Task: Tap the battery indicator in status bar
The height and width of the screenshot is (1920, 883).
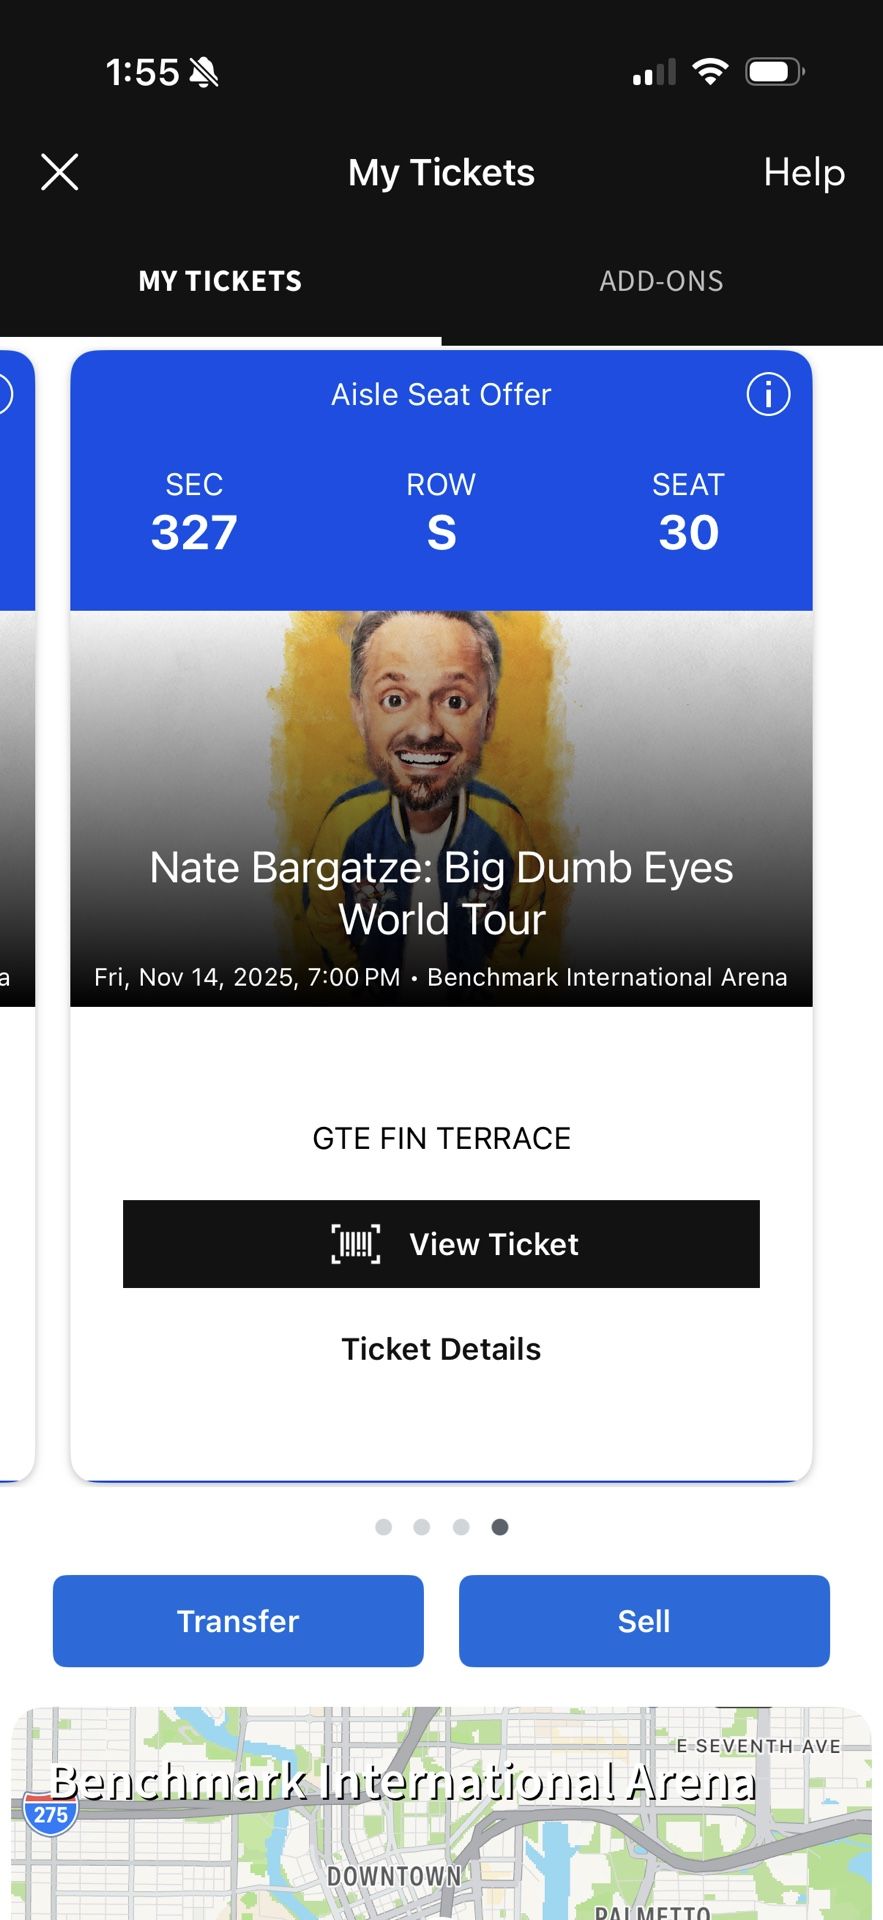Action: click(774, 72)
